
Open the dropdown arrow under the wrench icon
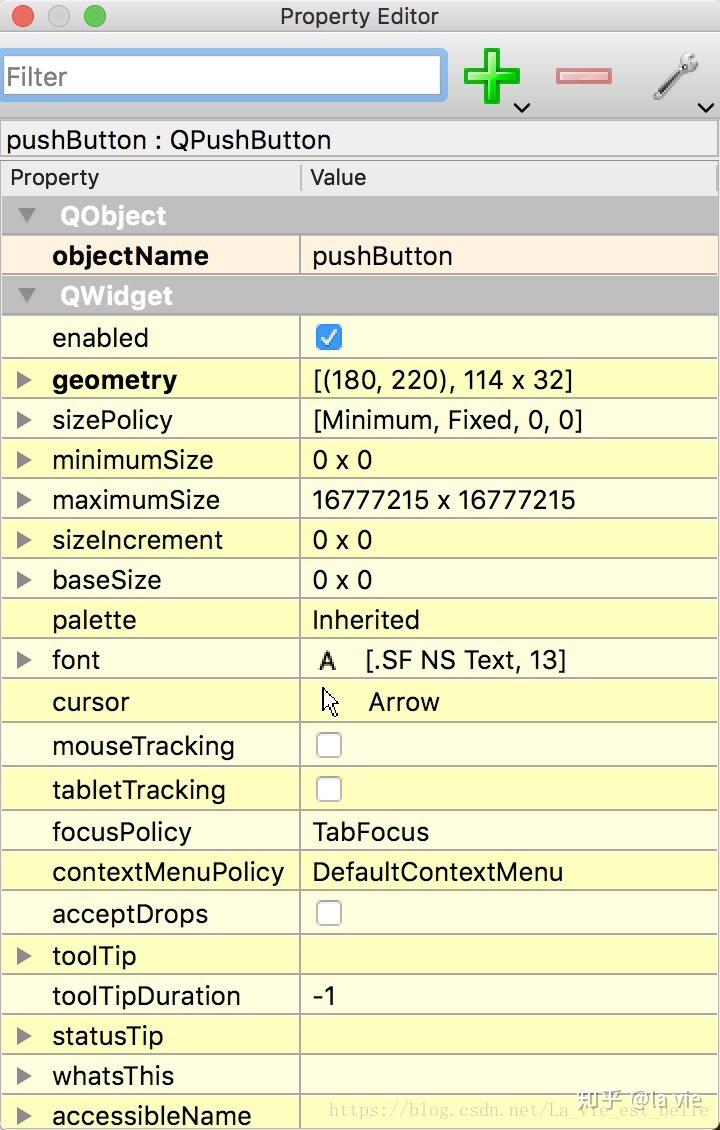[706, 108]
